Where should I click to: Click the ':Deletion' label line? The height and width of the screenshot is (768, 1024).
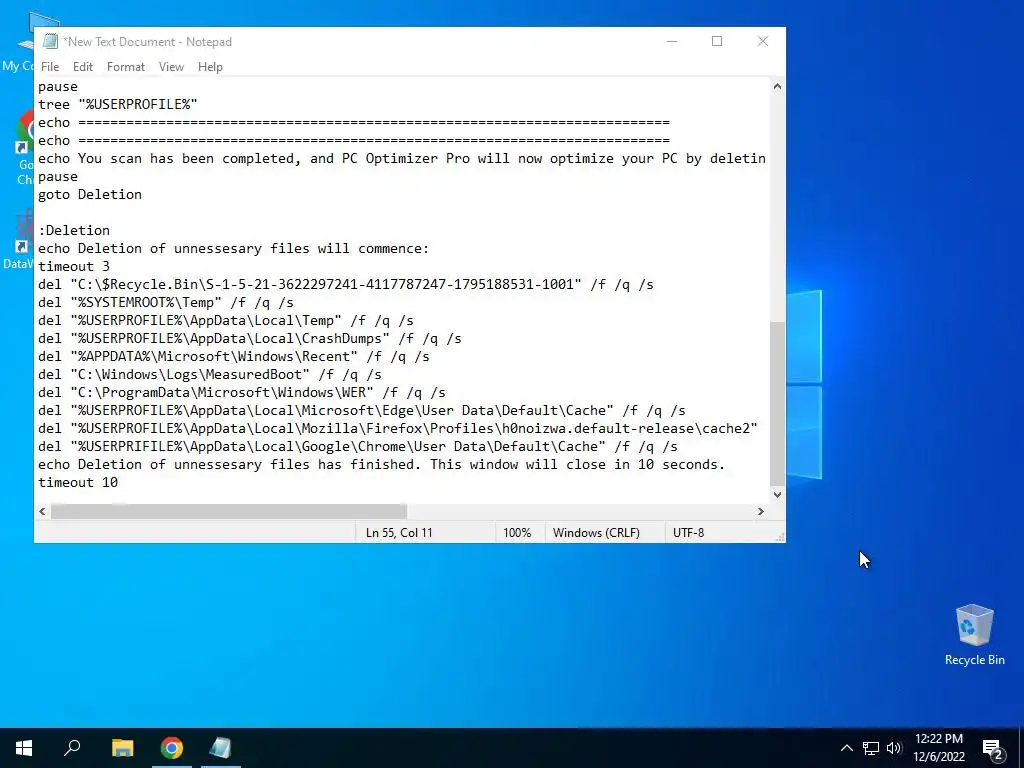point(74,231)
